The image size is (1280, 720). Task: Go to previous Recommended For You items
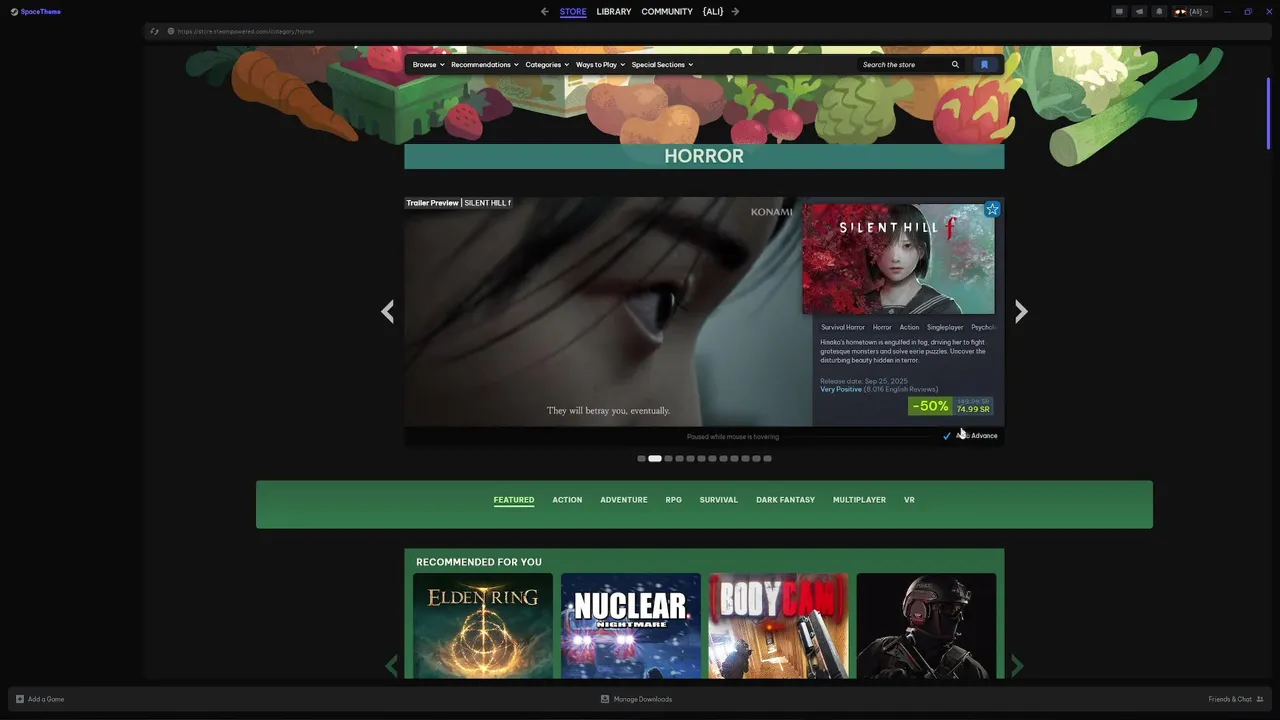coord(392,665)
